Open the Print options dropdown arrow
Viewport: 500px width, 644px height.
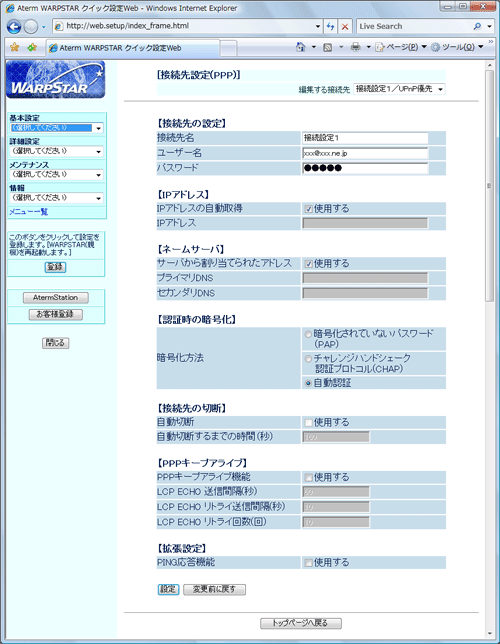(368, 47)
